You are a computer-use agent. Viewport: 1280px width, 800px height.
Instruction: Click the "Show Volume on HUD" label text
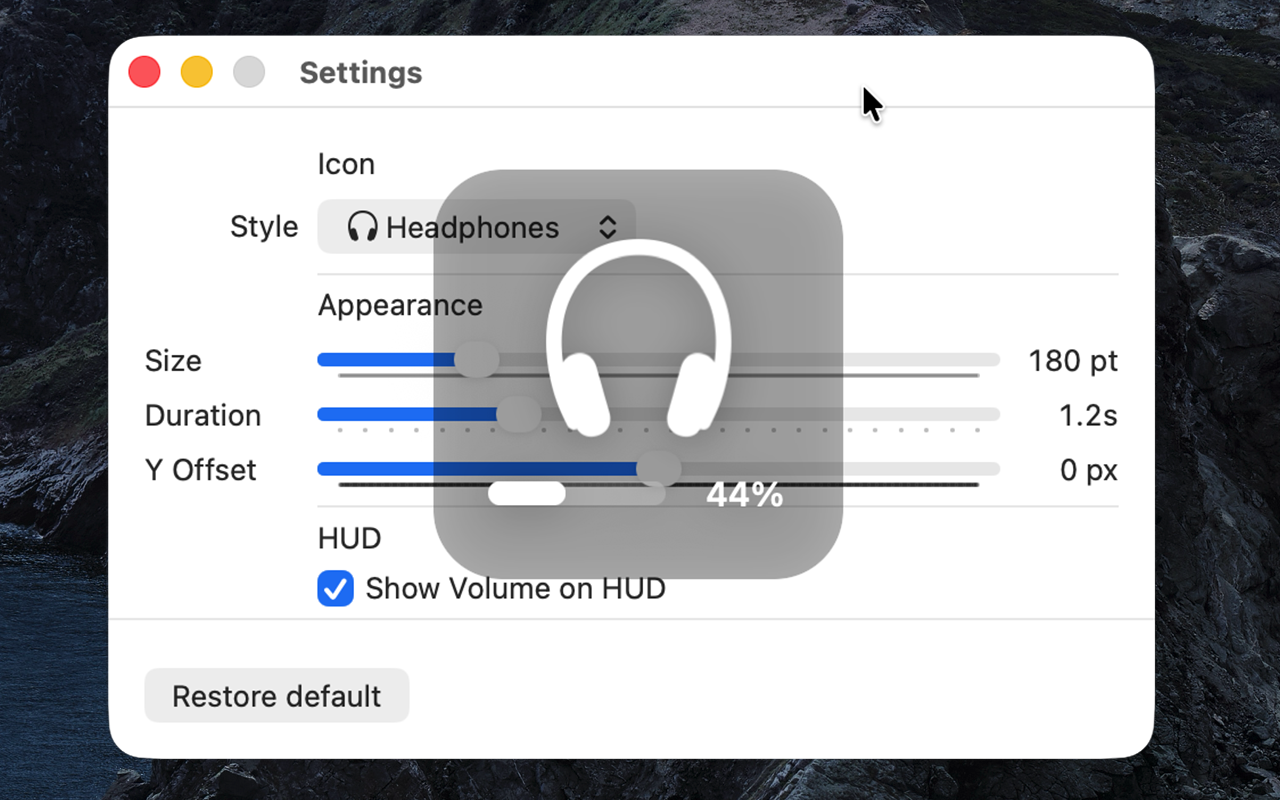[x=515, y=589]
